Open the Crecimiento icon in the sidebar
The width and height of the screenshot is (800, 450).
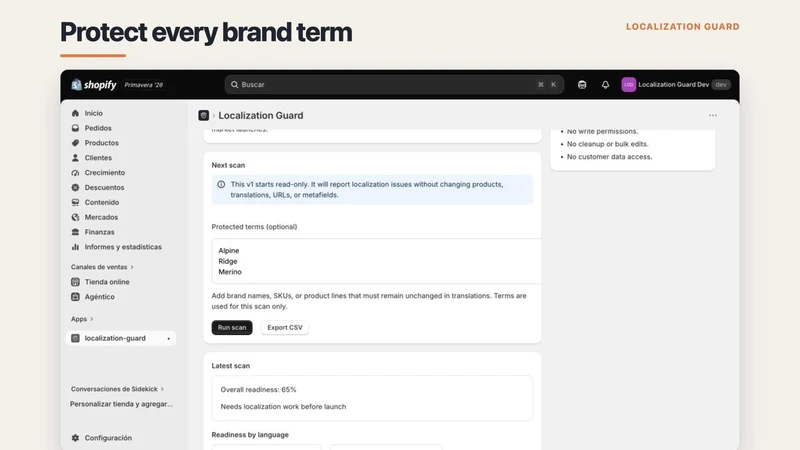click(x=76, y=172)
